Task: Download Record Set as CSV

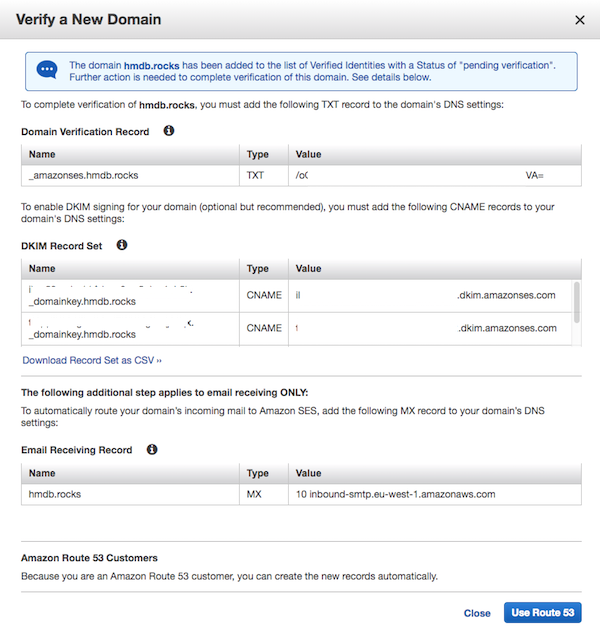Action: pos(91,360)
